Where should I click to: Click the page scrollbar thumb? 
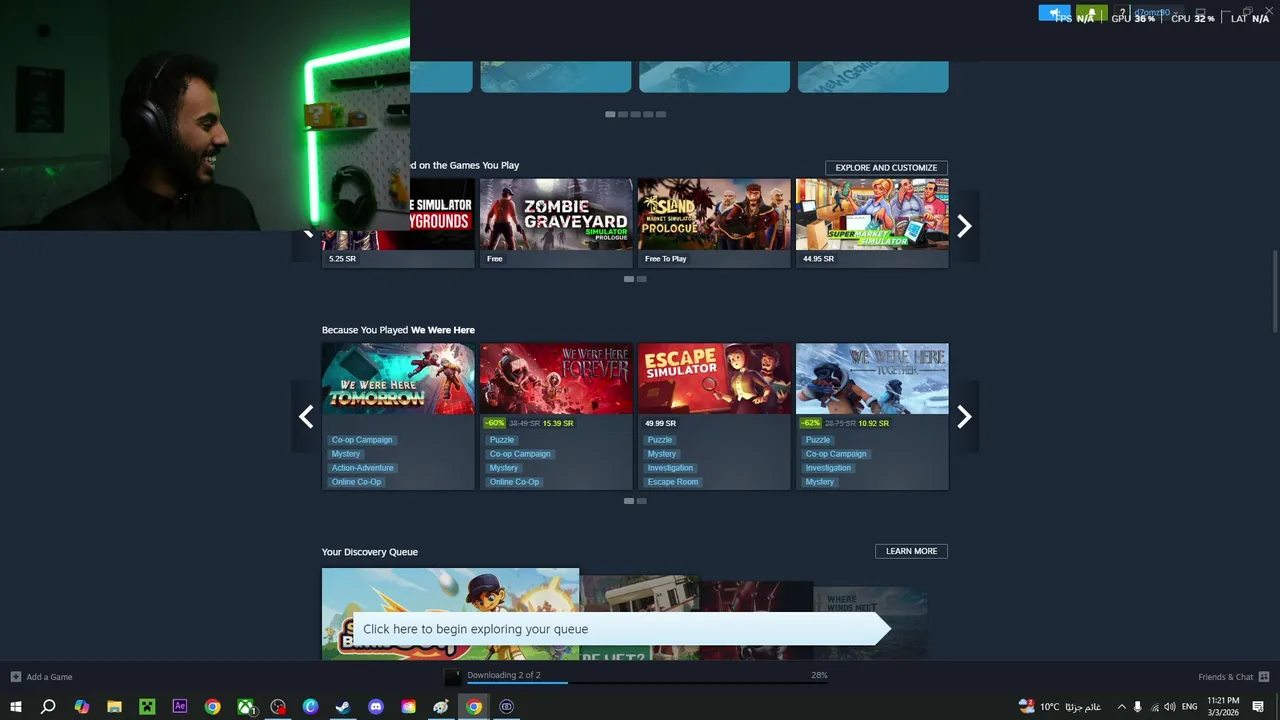point(1275,290)
